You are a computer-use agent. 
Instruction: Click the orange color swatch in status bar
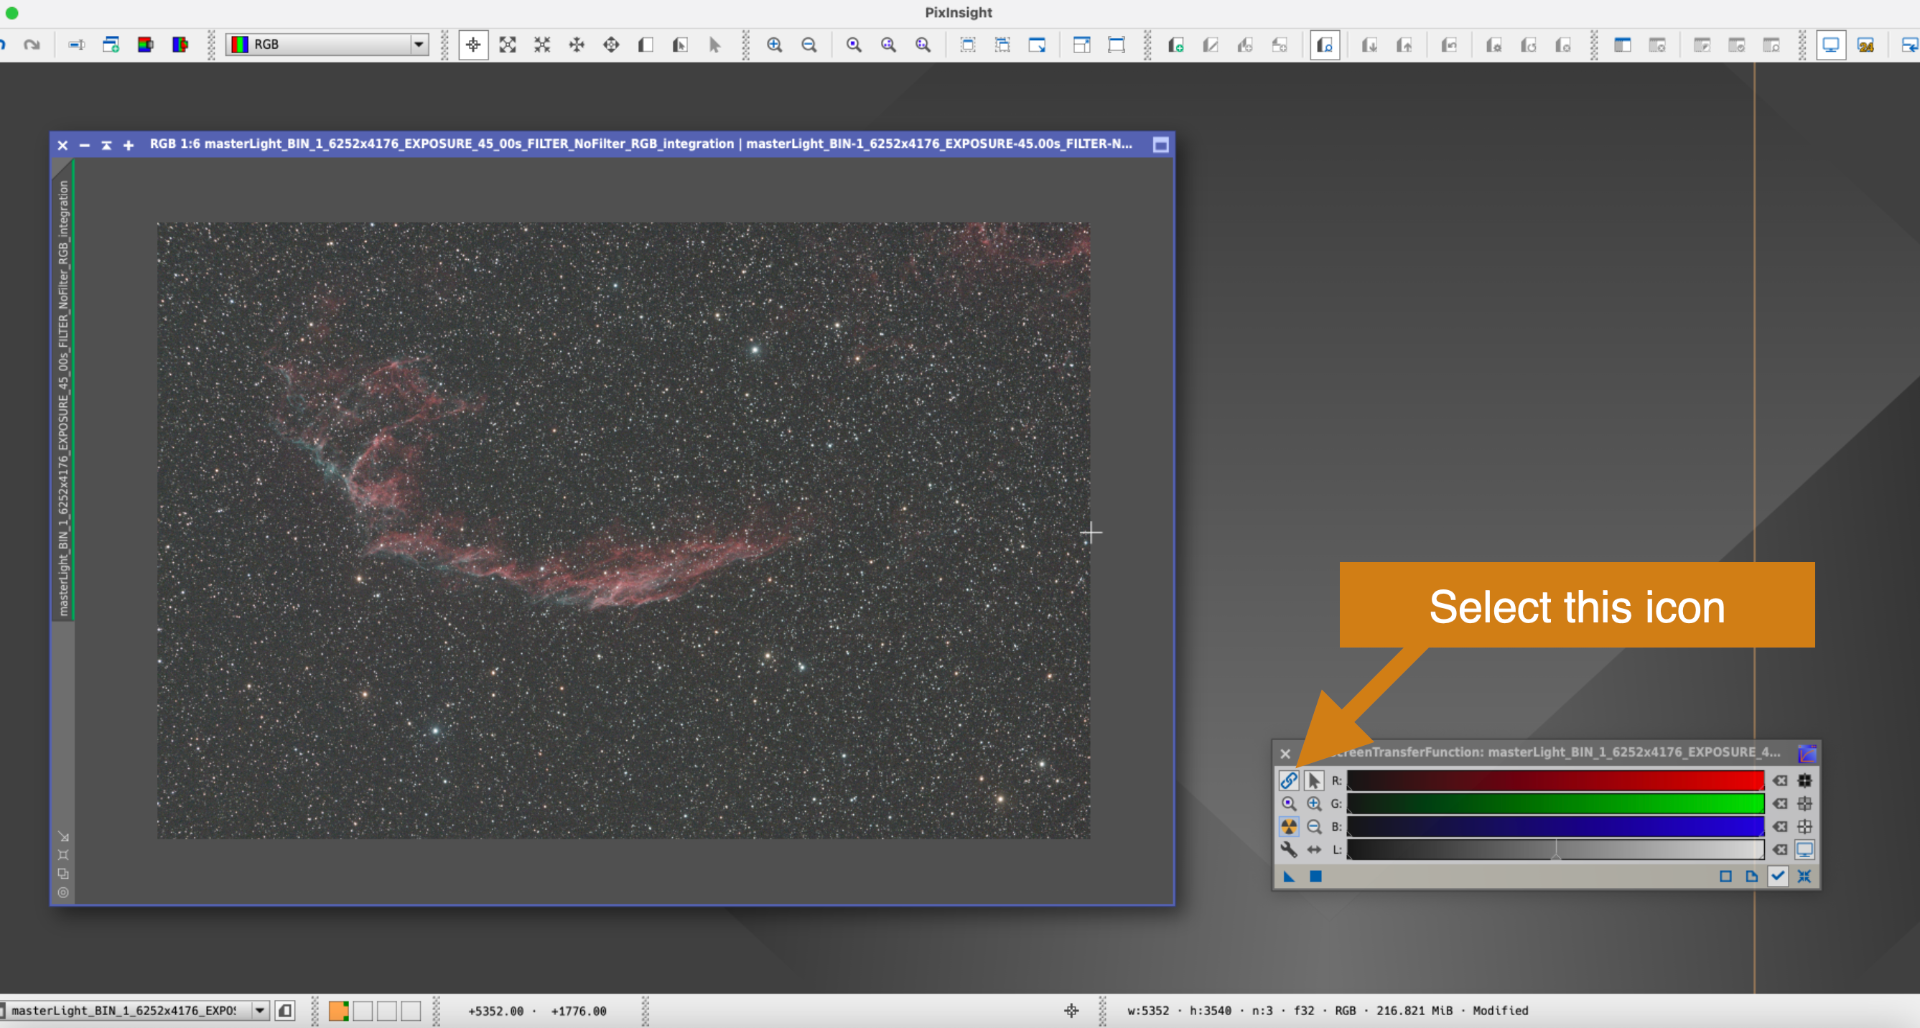339,1010
